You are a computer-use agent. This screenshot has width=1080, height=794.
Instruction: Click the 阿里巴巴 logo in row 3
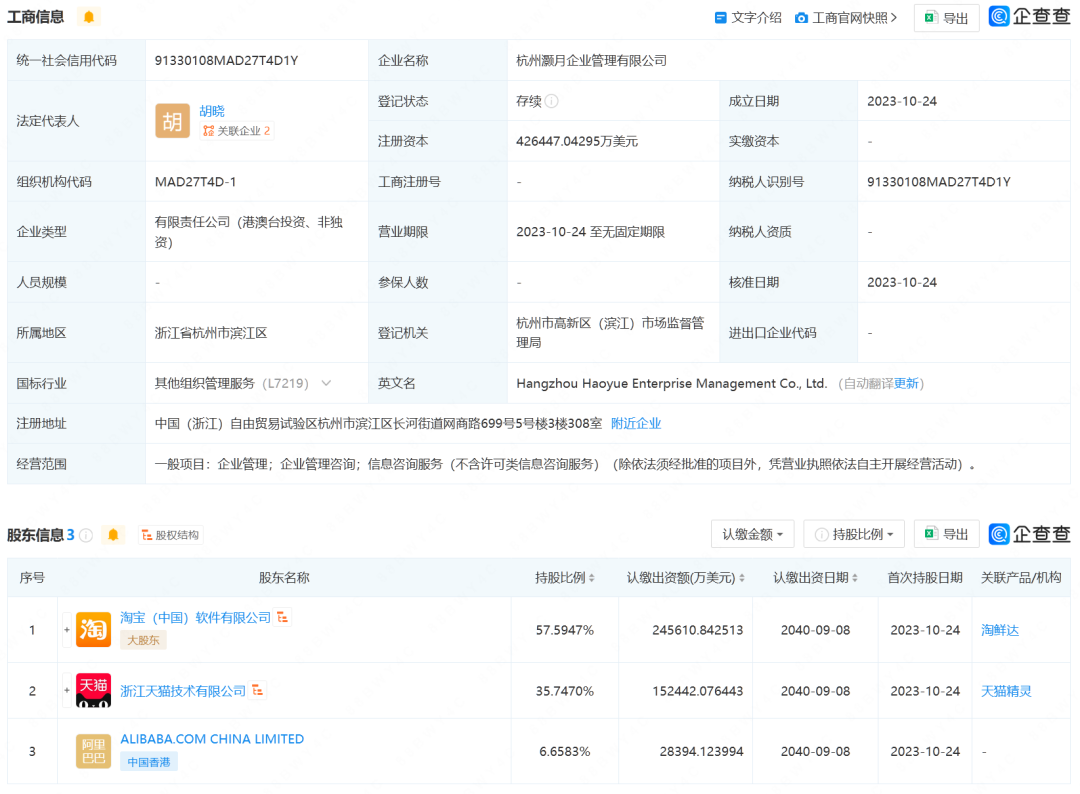point(93,751)
